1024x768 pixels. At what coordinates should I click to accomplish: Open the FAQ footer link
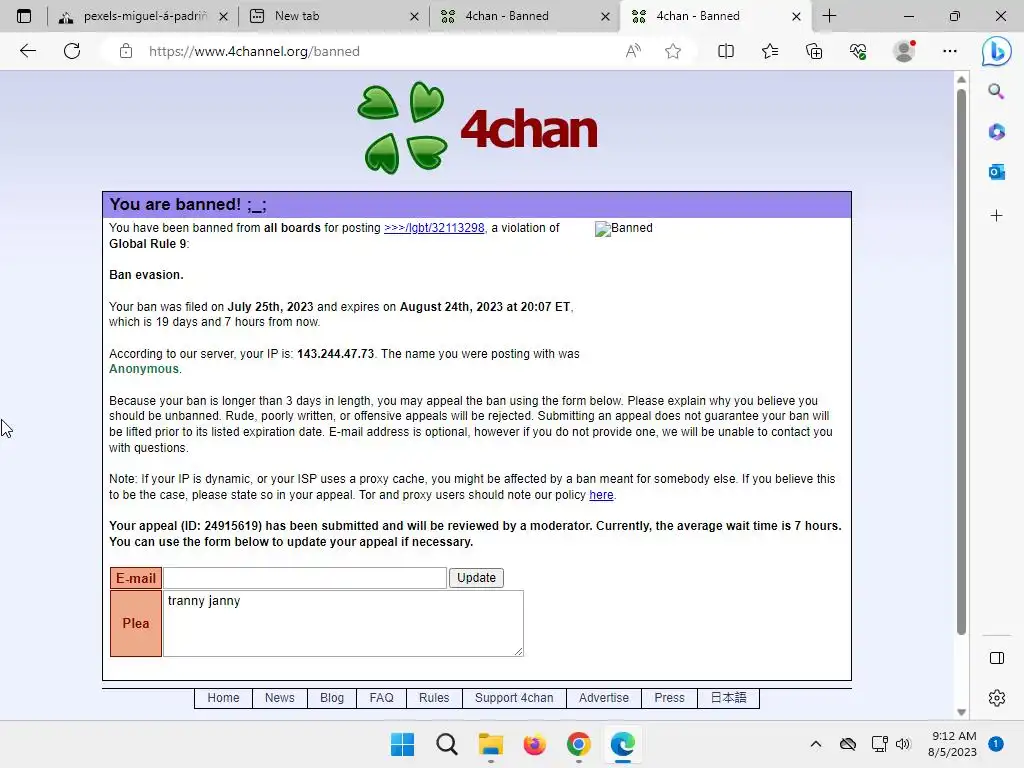click(x=381, y=698)
